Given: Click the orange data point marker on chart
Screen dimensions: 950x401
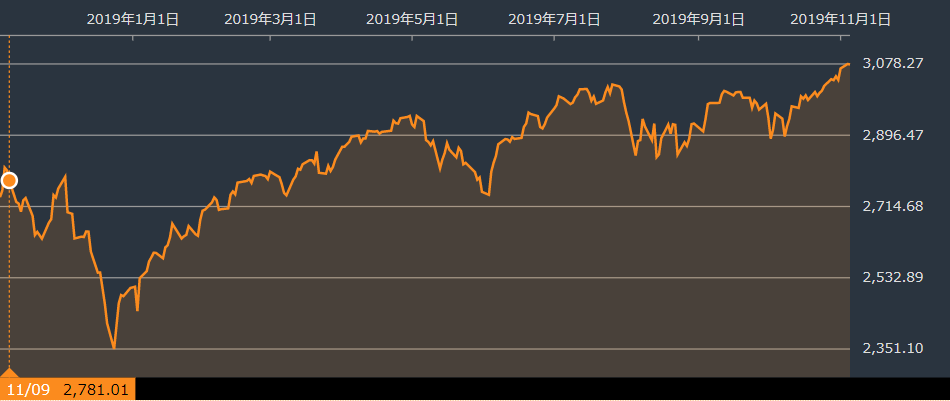Looking at the screenshot, I should coord(9,181).
